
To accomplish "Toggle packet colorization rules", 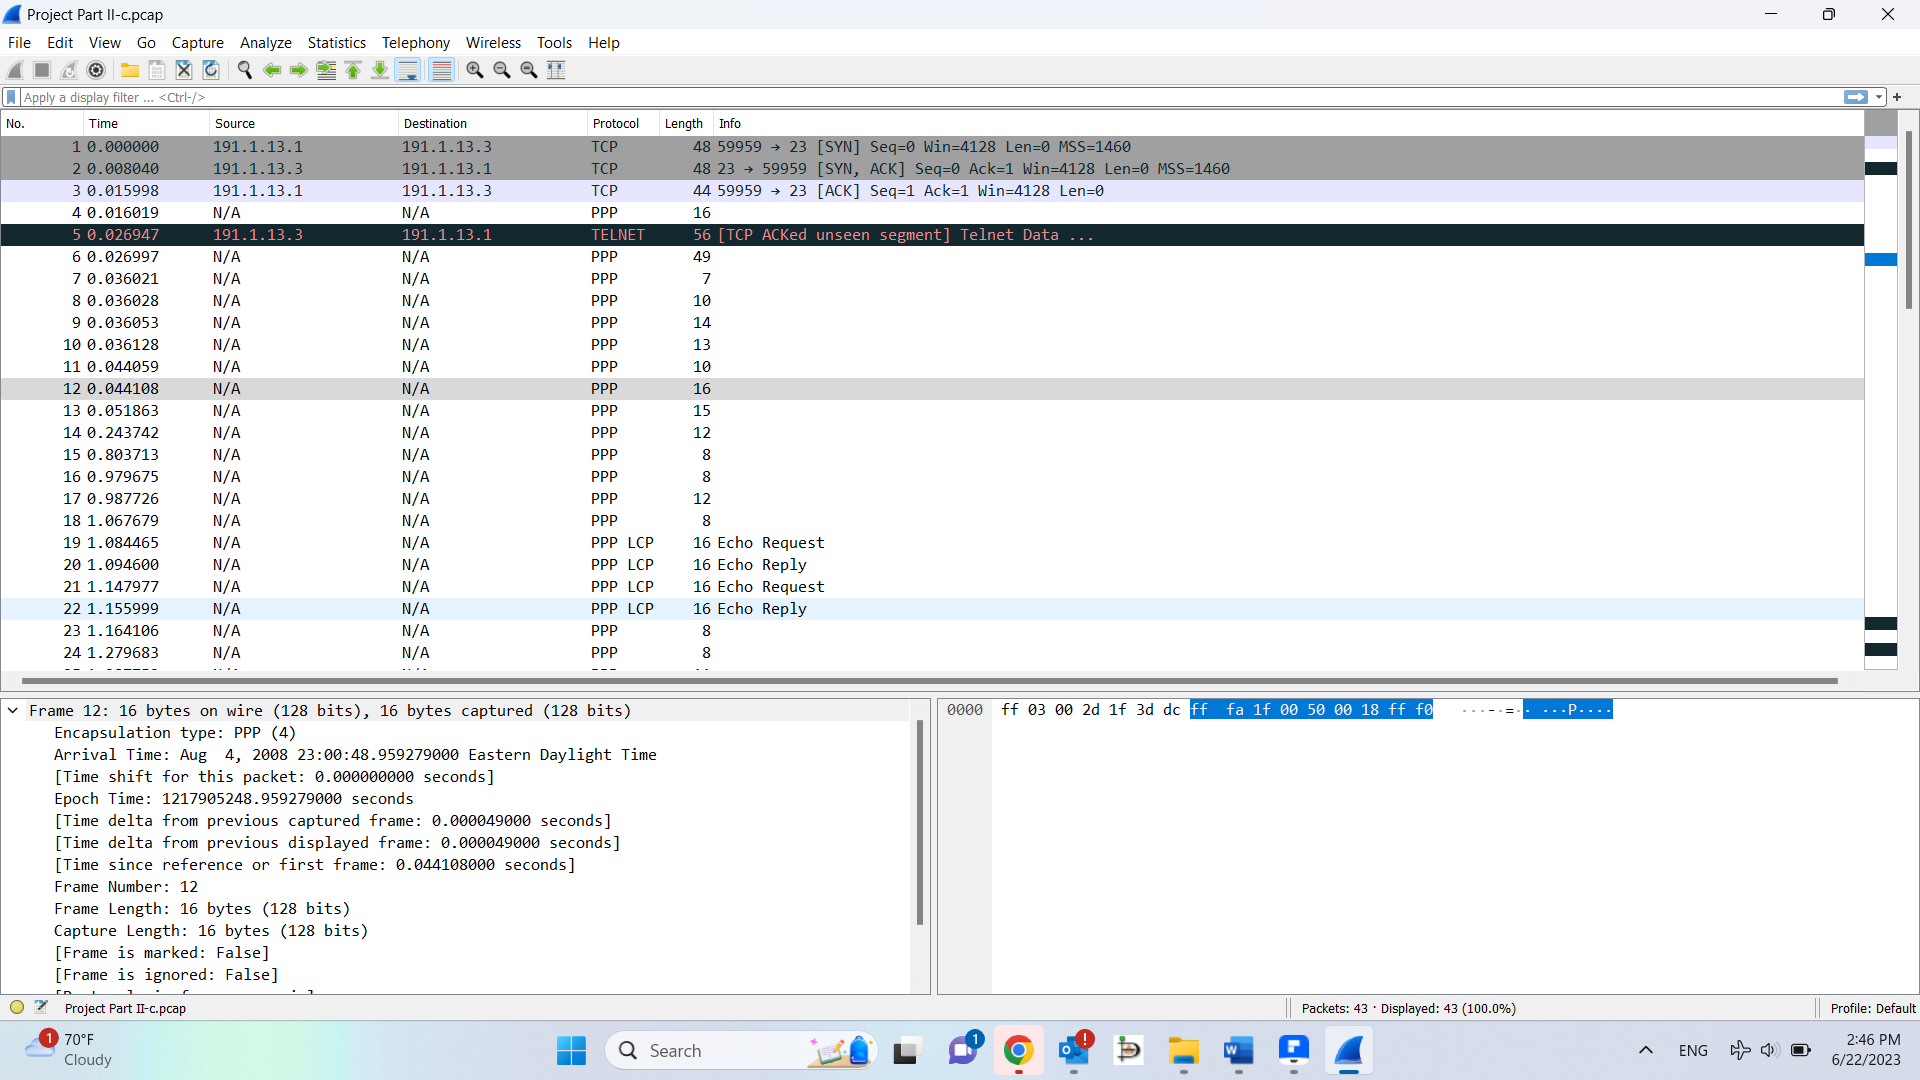I will pos(441,70).
